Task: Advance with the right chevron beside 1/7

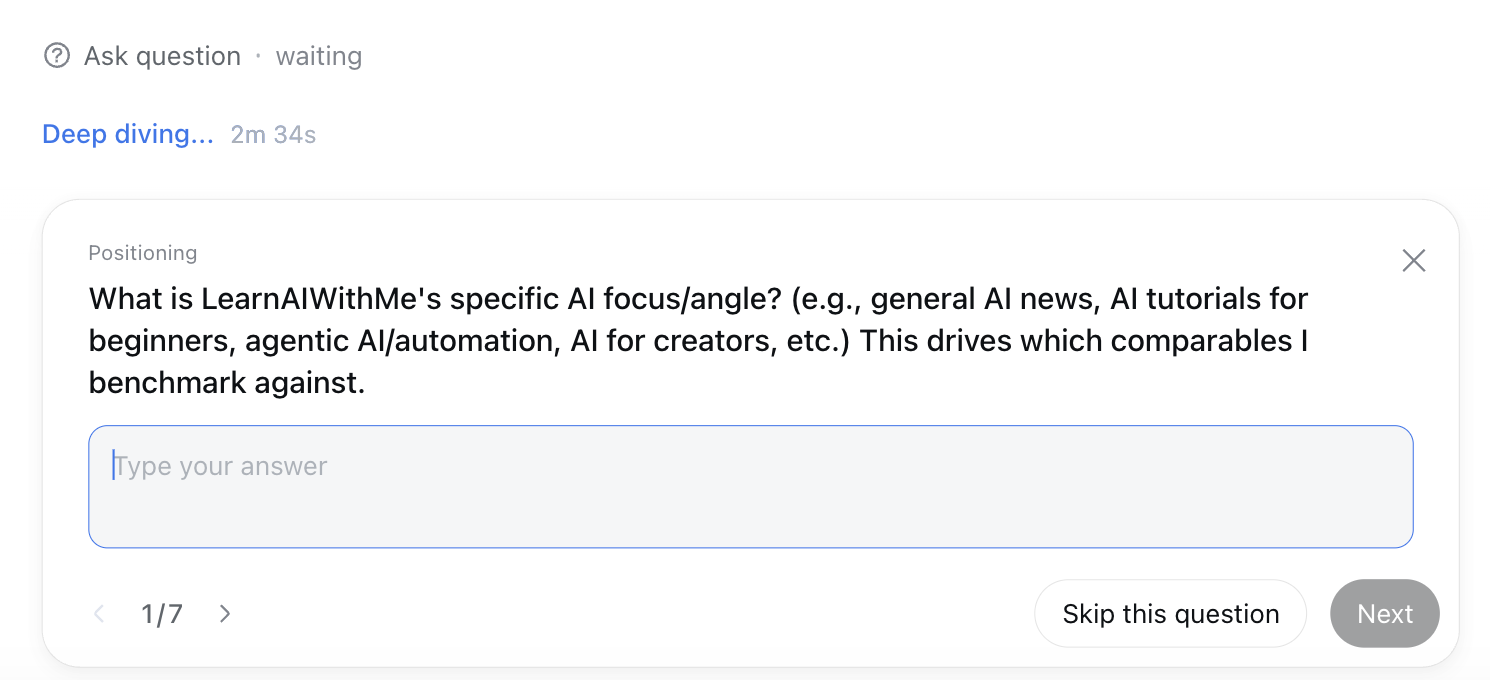Action: point(225,613)
